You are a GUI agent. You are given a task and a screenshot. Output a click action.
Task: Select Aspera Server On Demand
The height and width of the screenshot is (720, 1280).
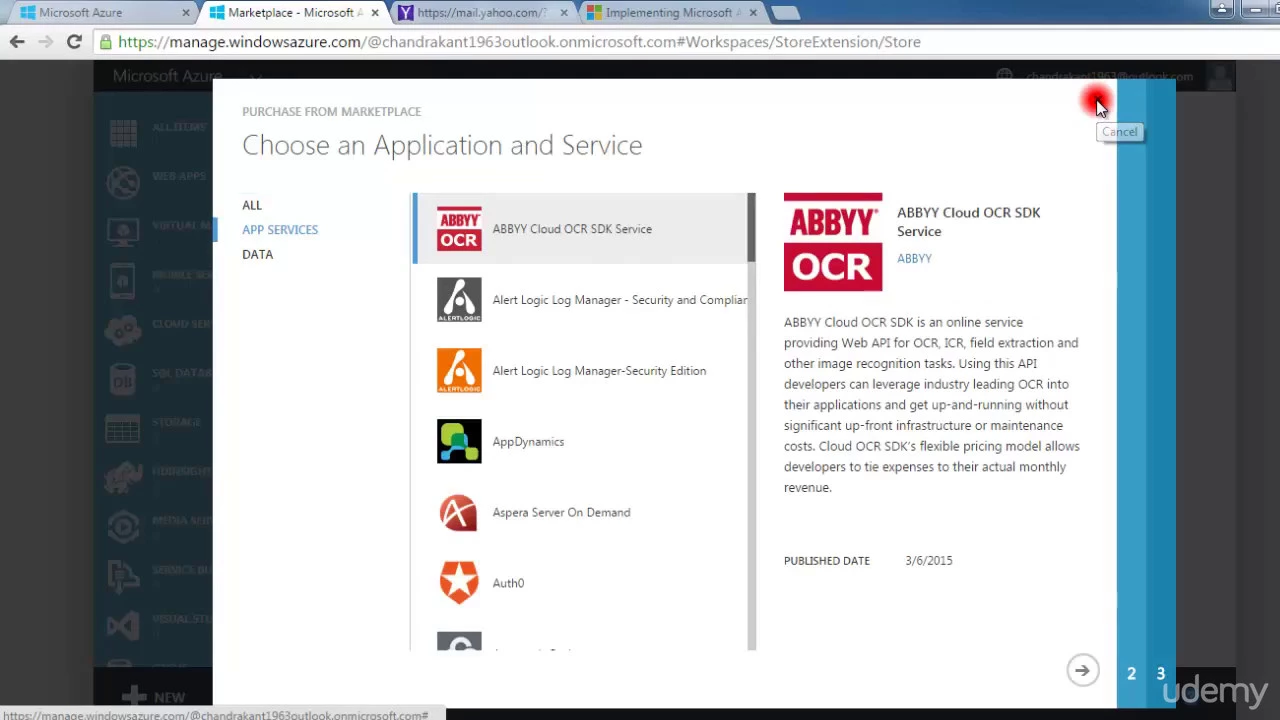coord(561,513)
